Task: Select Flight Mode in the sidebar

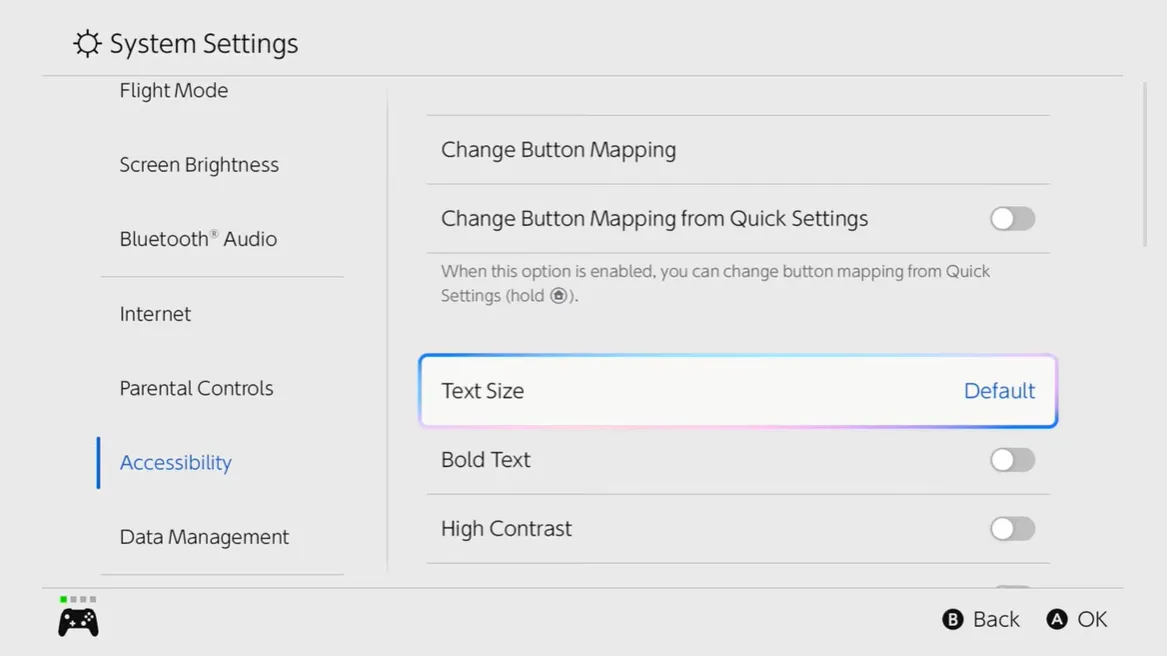Action: pyautogui.click(x=174, y=91)
